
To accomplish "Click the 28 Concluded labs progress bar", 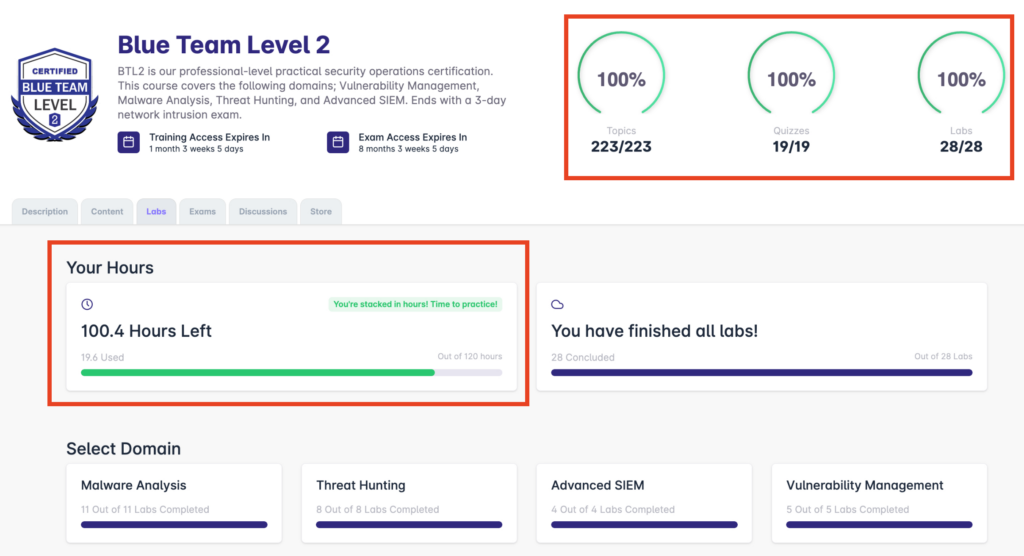I will [761, 372].
